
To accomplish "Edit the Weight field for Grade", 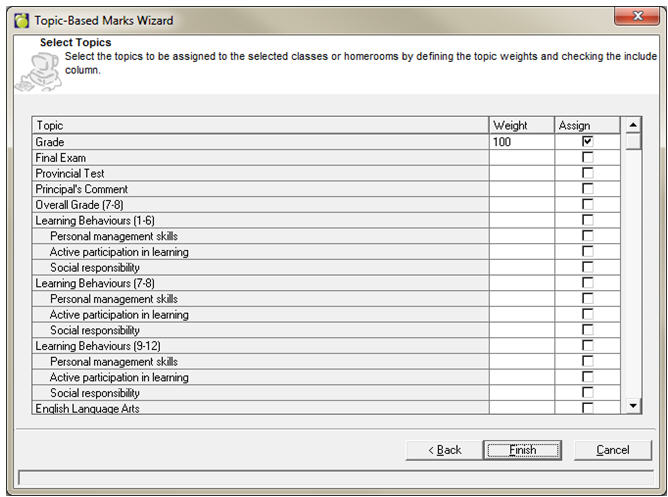I will (x=521, y=142).
